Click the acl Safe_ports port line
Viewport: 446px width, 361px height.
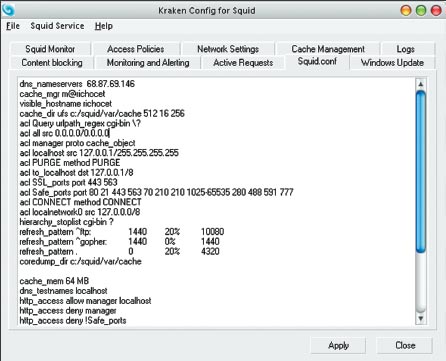(x=156, y=192)
